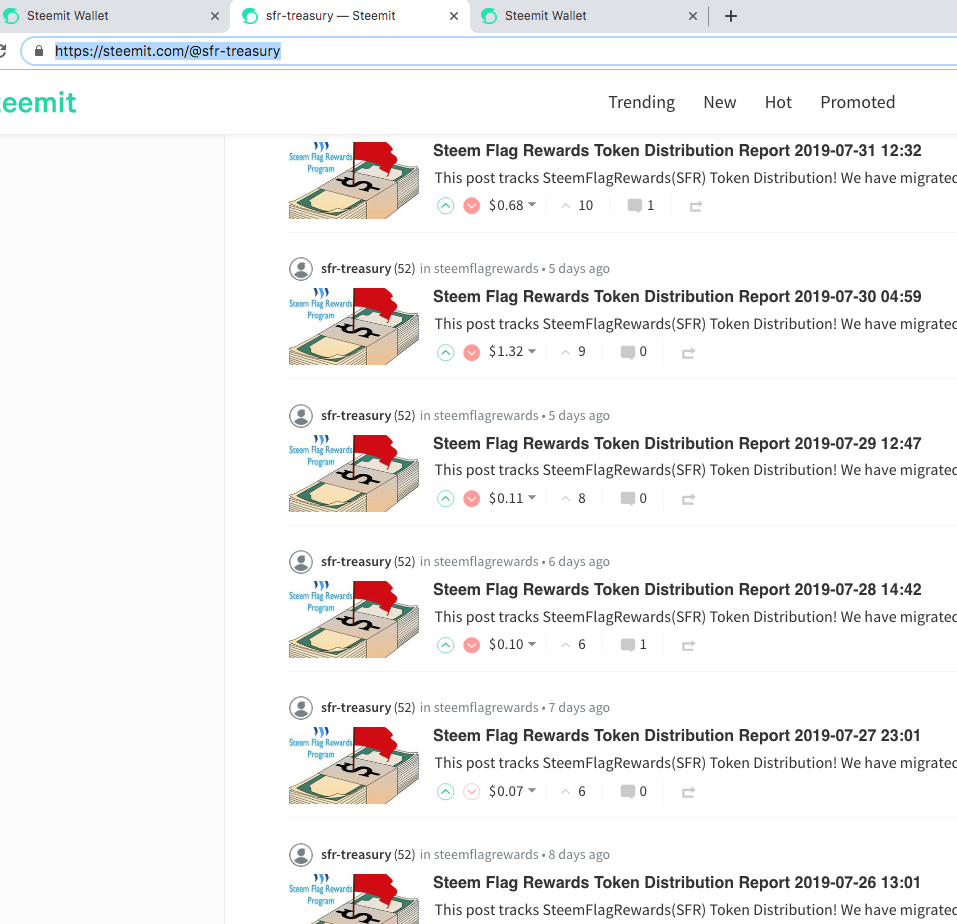Show the 6 votes list on 07-28 post
957x924 pixels.
(573, 644)
